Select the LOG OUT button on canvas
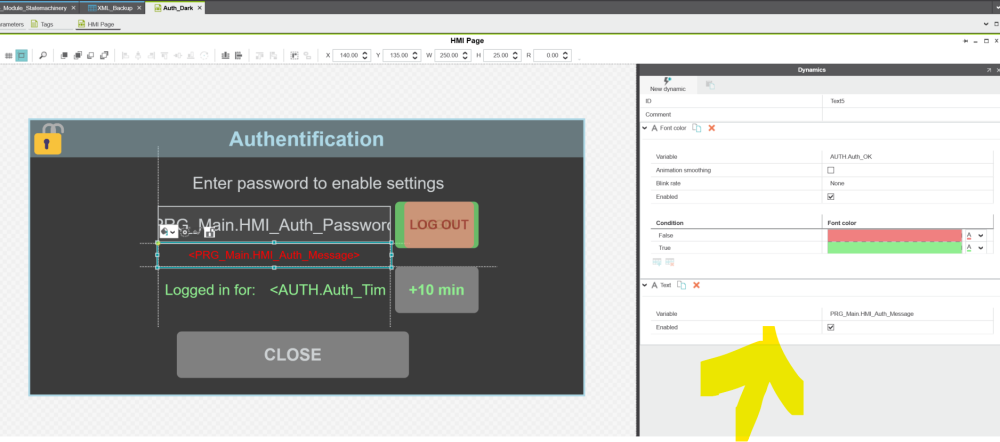Screen dimensions: 1000x442 pyautogui.click(x=437, y=225)
